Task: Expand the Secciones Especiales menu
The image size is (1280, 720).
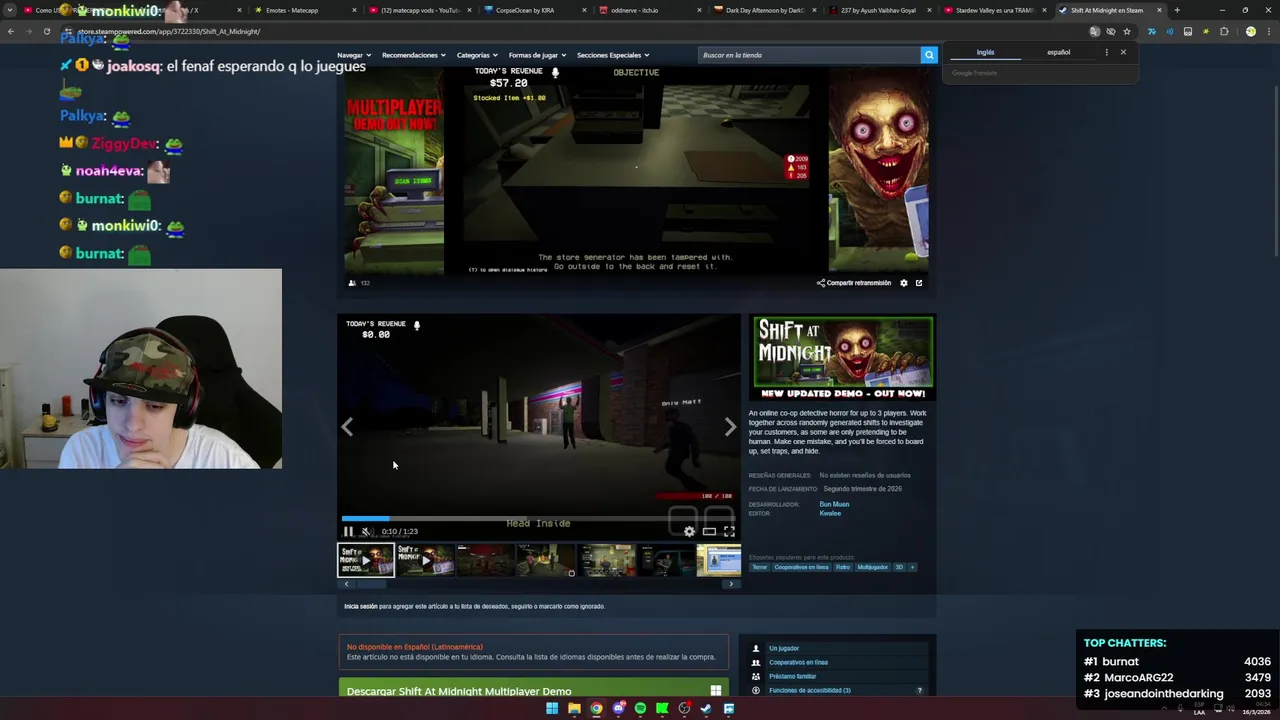Action: click(x=613, y=55)
